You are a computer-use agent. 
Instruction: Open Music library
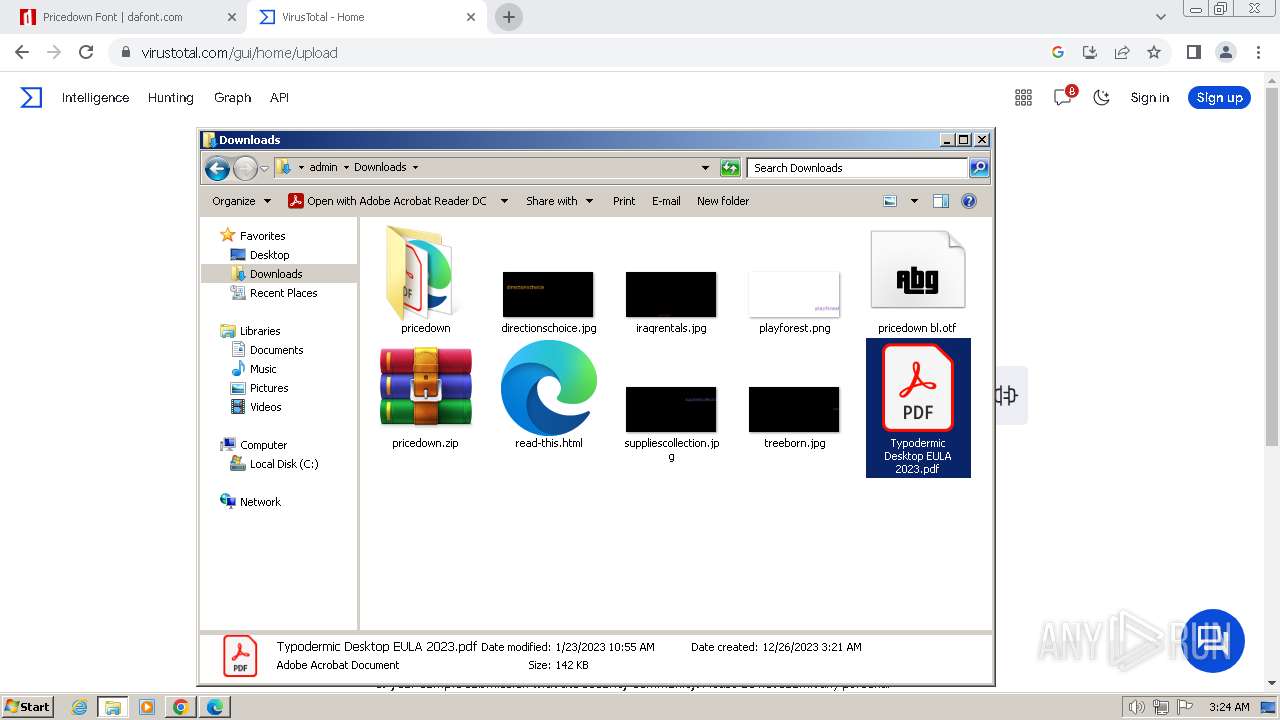click(254, 369)
